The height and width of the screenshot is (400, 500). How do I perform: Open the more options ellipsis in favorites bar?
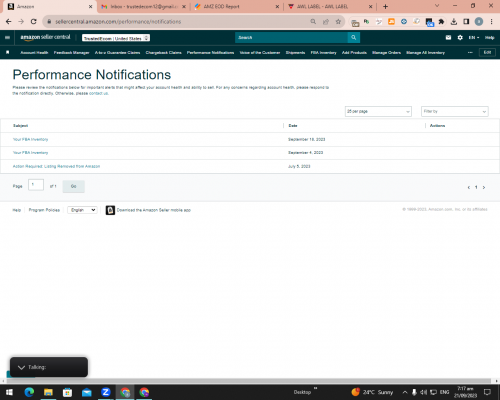pyautogui.click(x=470, y=52)
